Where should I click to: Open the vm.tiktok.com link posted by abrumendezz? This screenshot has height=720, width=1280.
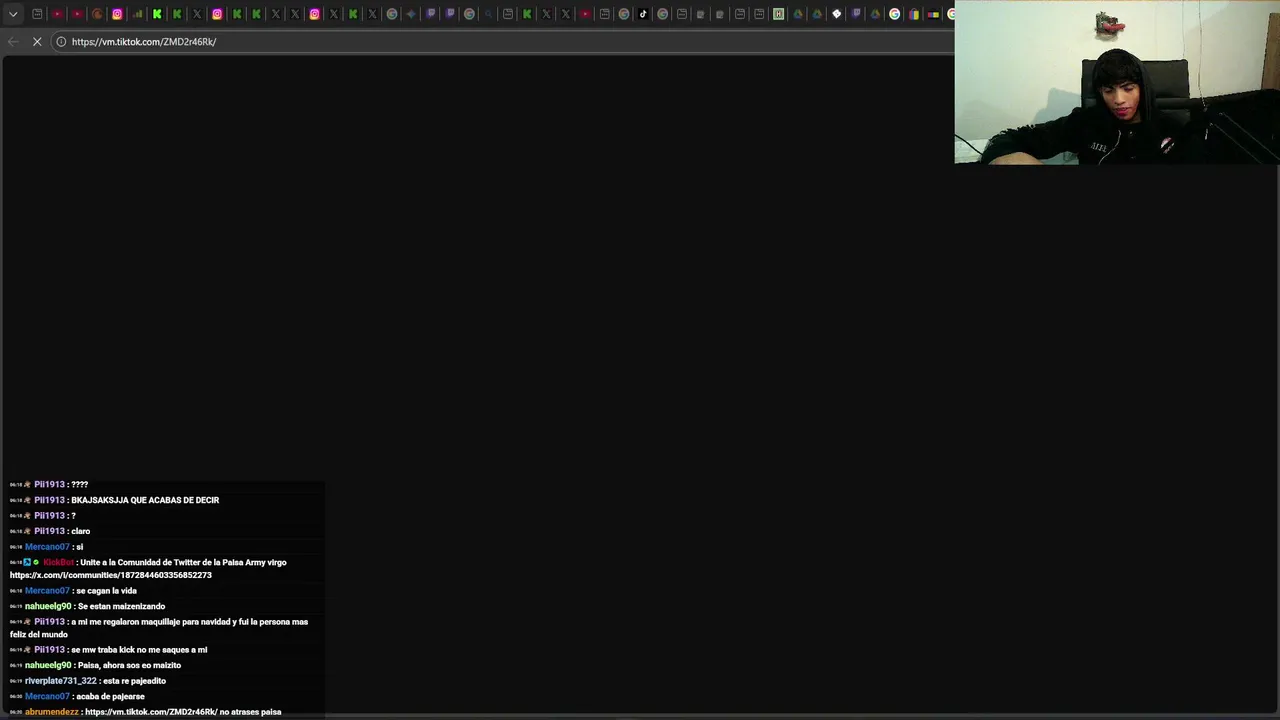(x=151, y=712)
